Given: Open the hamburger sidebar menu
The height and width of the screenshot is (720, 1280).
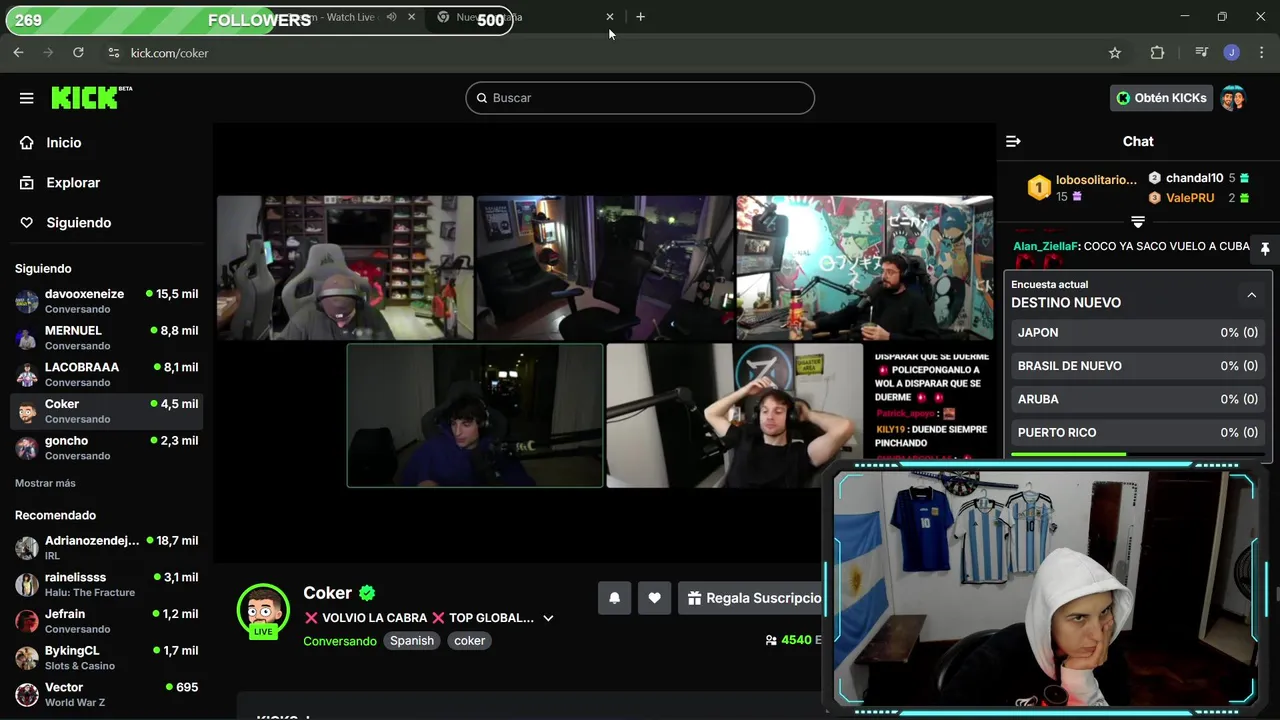Looking at the screenshot, I should (x=27, y=98).
